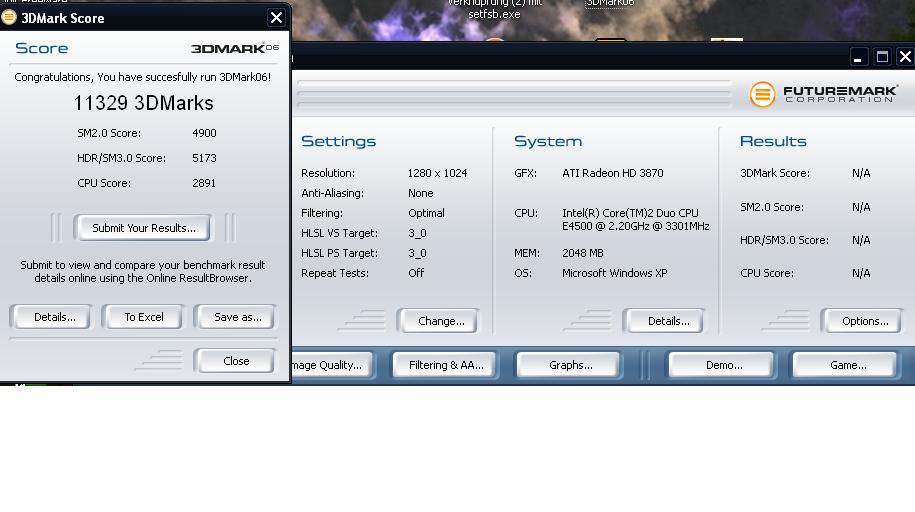Open the Filtering & AA settings
915x512 pixels.
point(446,365)
